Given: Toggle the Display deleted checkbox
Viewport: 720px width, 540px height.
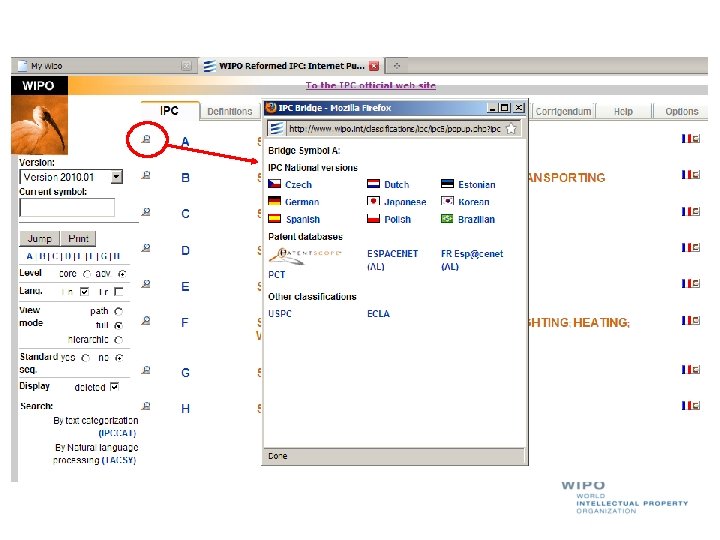Looking at the screenshot, I should 114,387.
